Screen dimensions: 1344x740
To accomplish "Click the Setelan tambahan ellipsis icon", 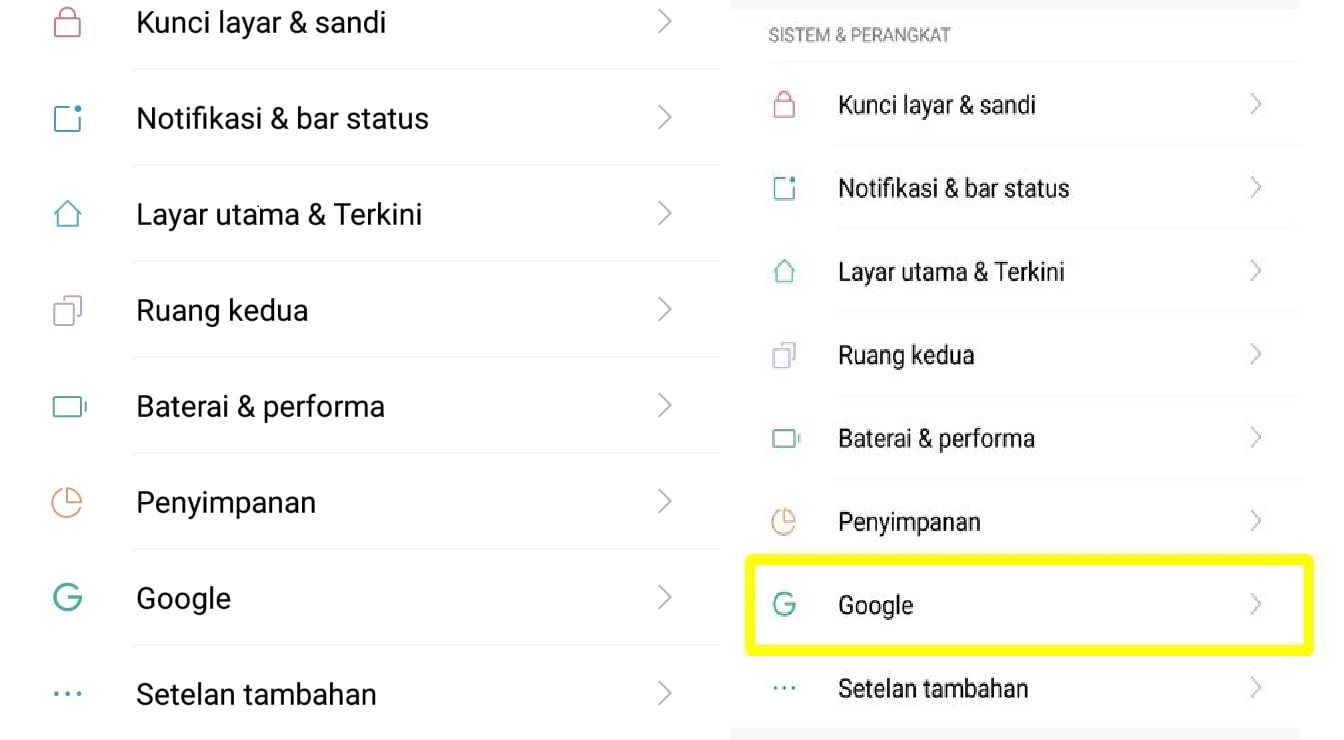I will click(x=66, y=693).
